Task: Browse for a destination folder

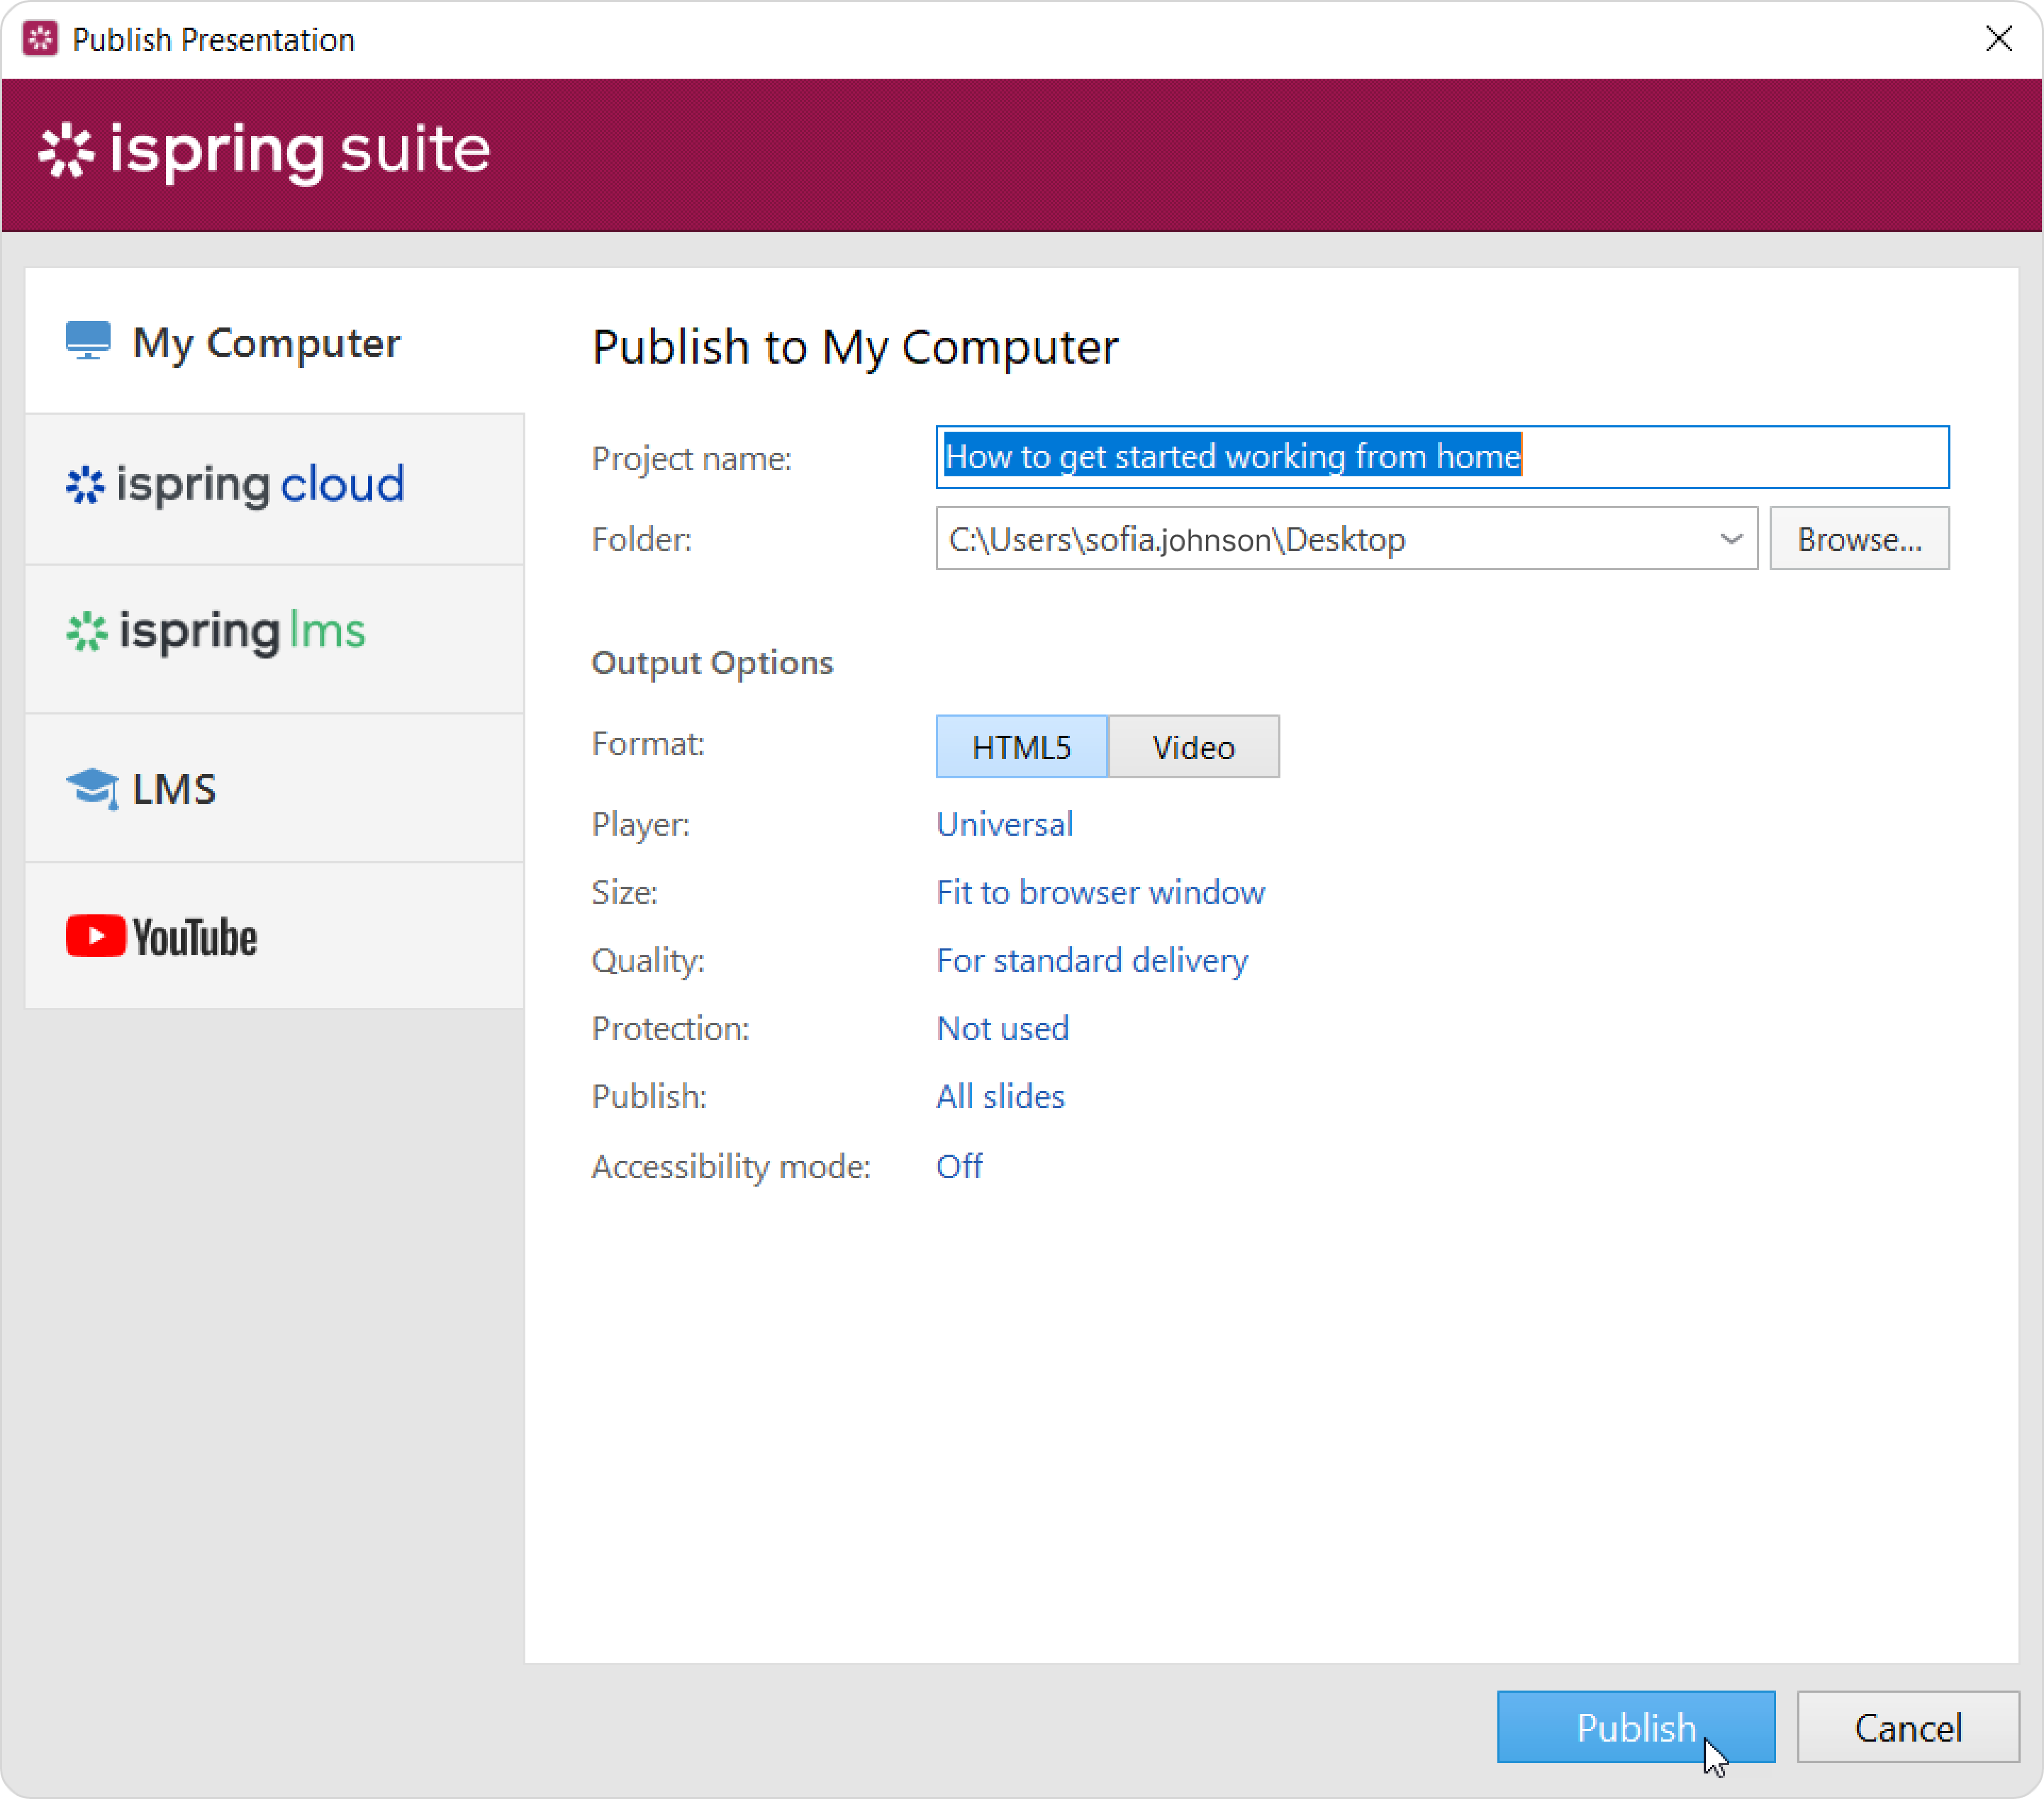Action: click(1859, 539)
